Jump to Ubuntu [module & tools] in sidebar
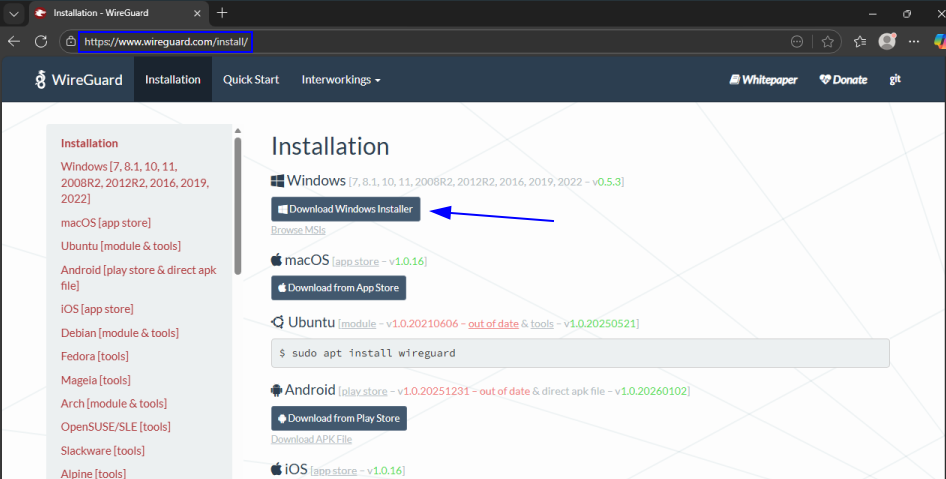This screenshot has height=479, width=946. click(121, 246)
